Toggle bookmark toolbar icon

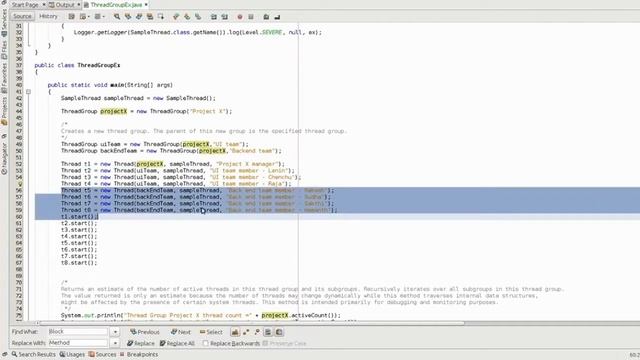[x=198, y=17]
